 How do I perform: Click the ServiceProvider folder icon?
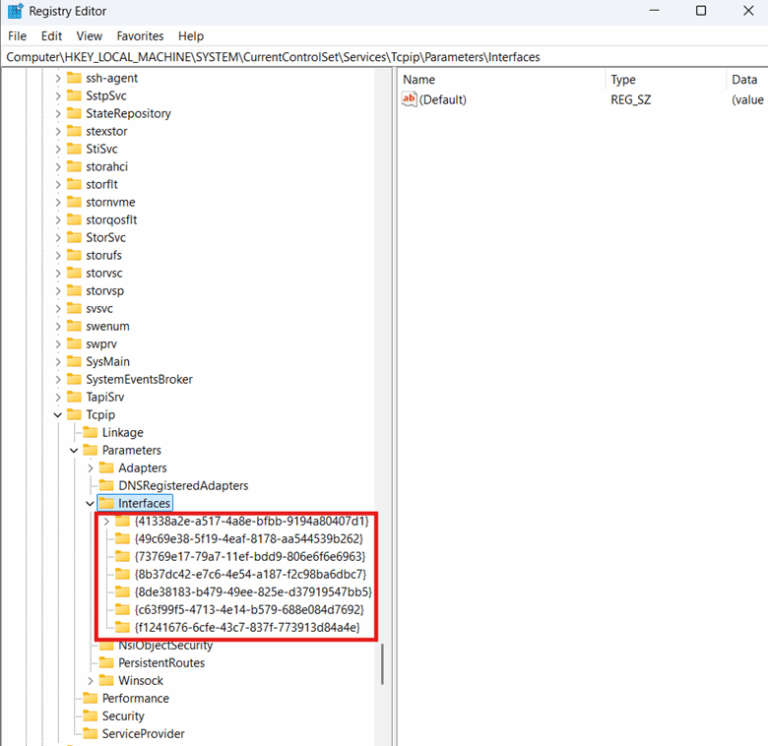[x=90, y=733]
